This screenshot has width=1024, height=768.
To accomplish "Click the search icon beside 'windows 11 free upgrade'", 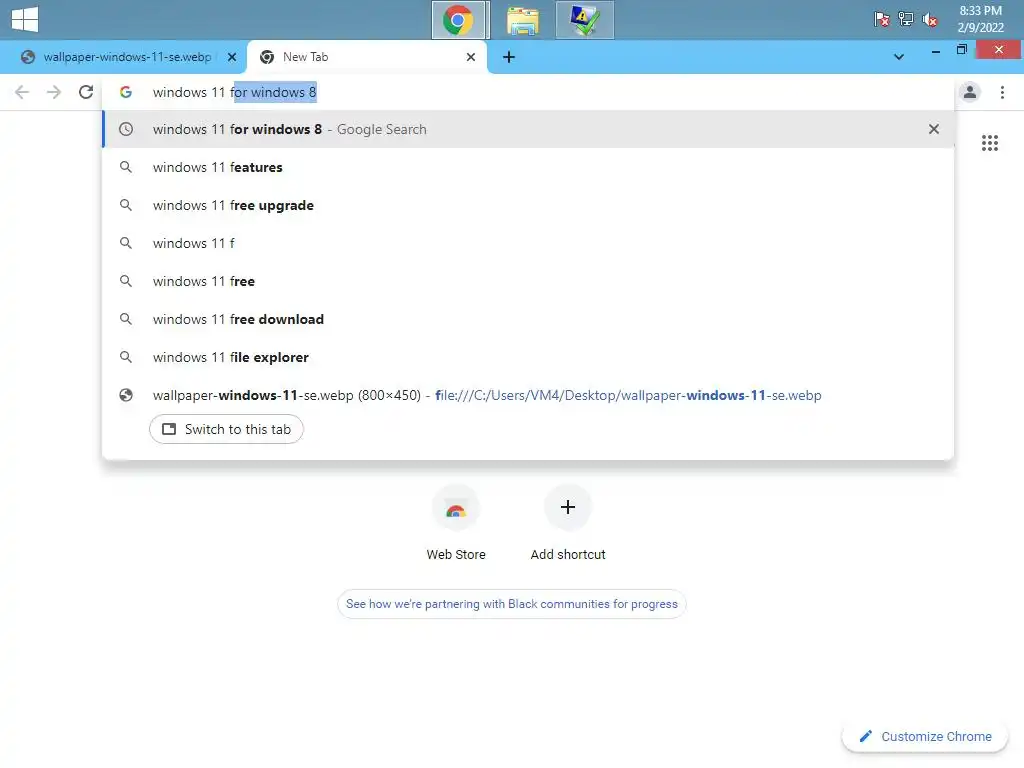I will click(x=126, y=205).
